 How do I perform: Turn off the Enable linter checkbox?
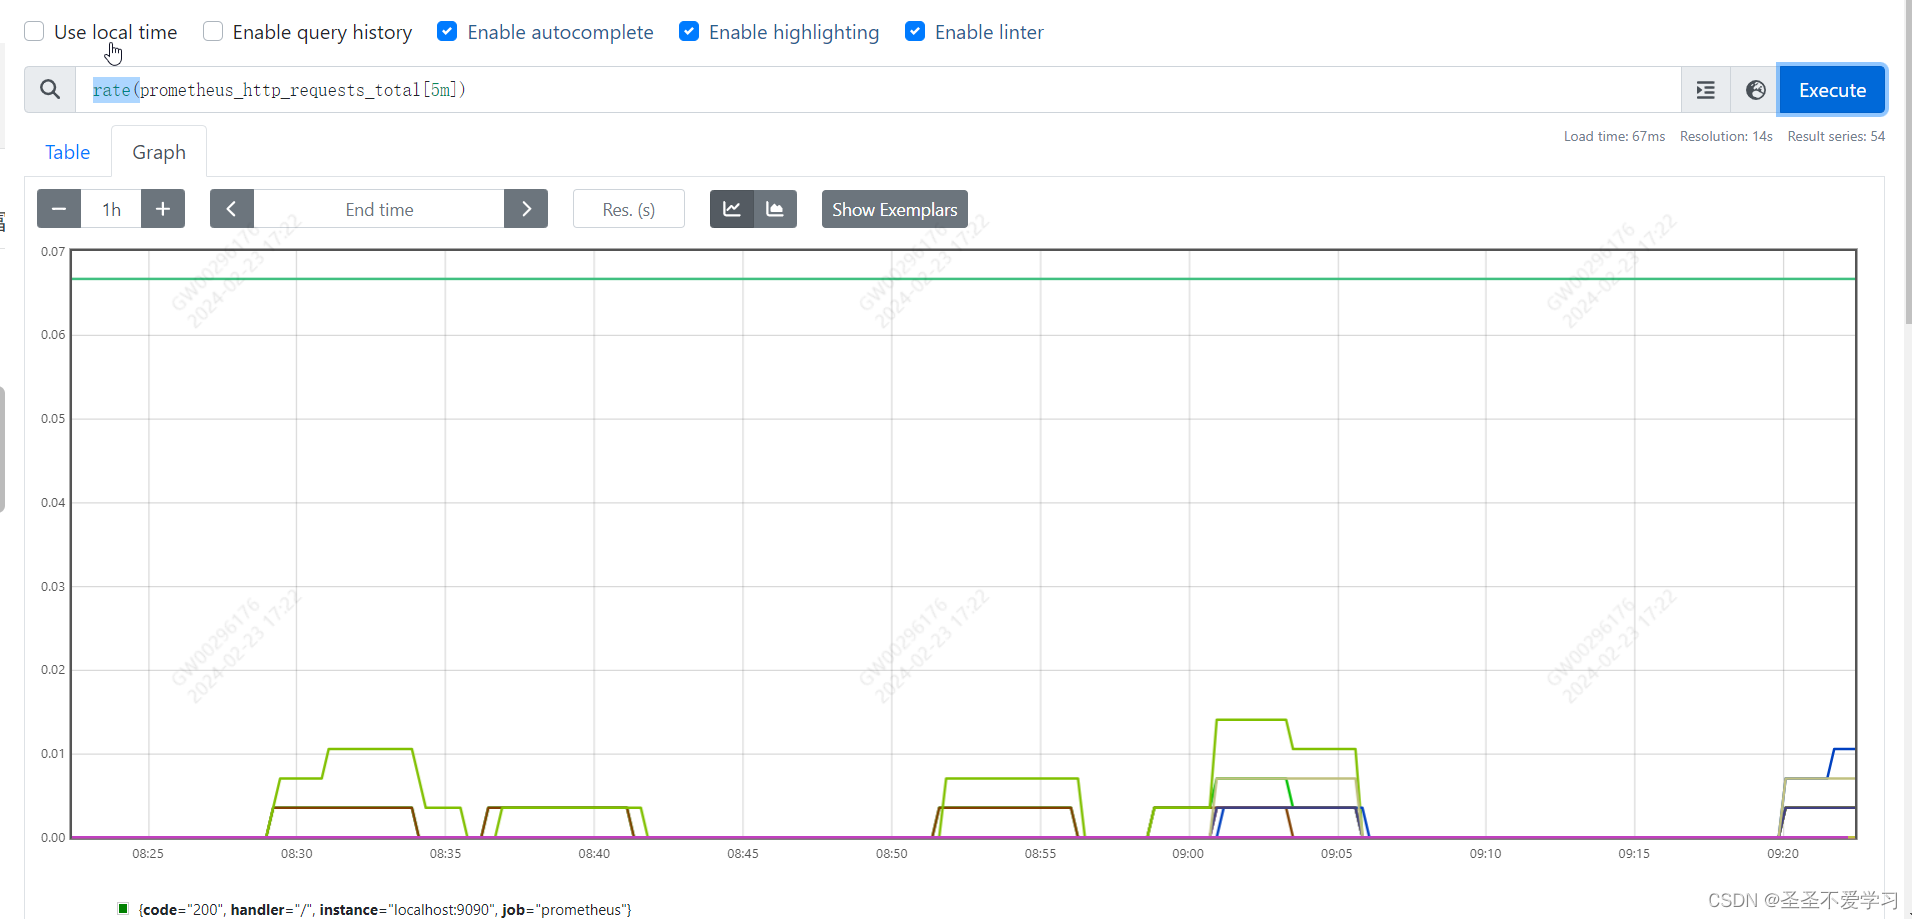tap(915, 31)
